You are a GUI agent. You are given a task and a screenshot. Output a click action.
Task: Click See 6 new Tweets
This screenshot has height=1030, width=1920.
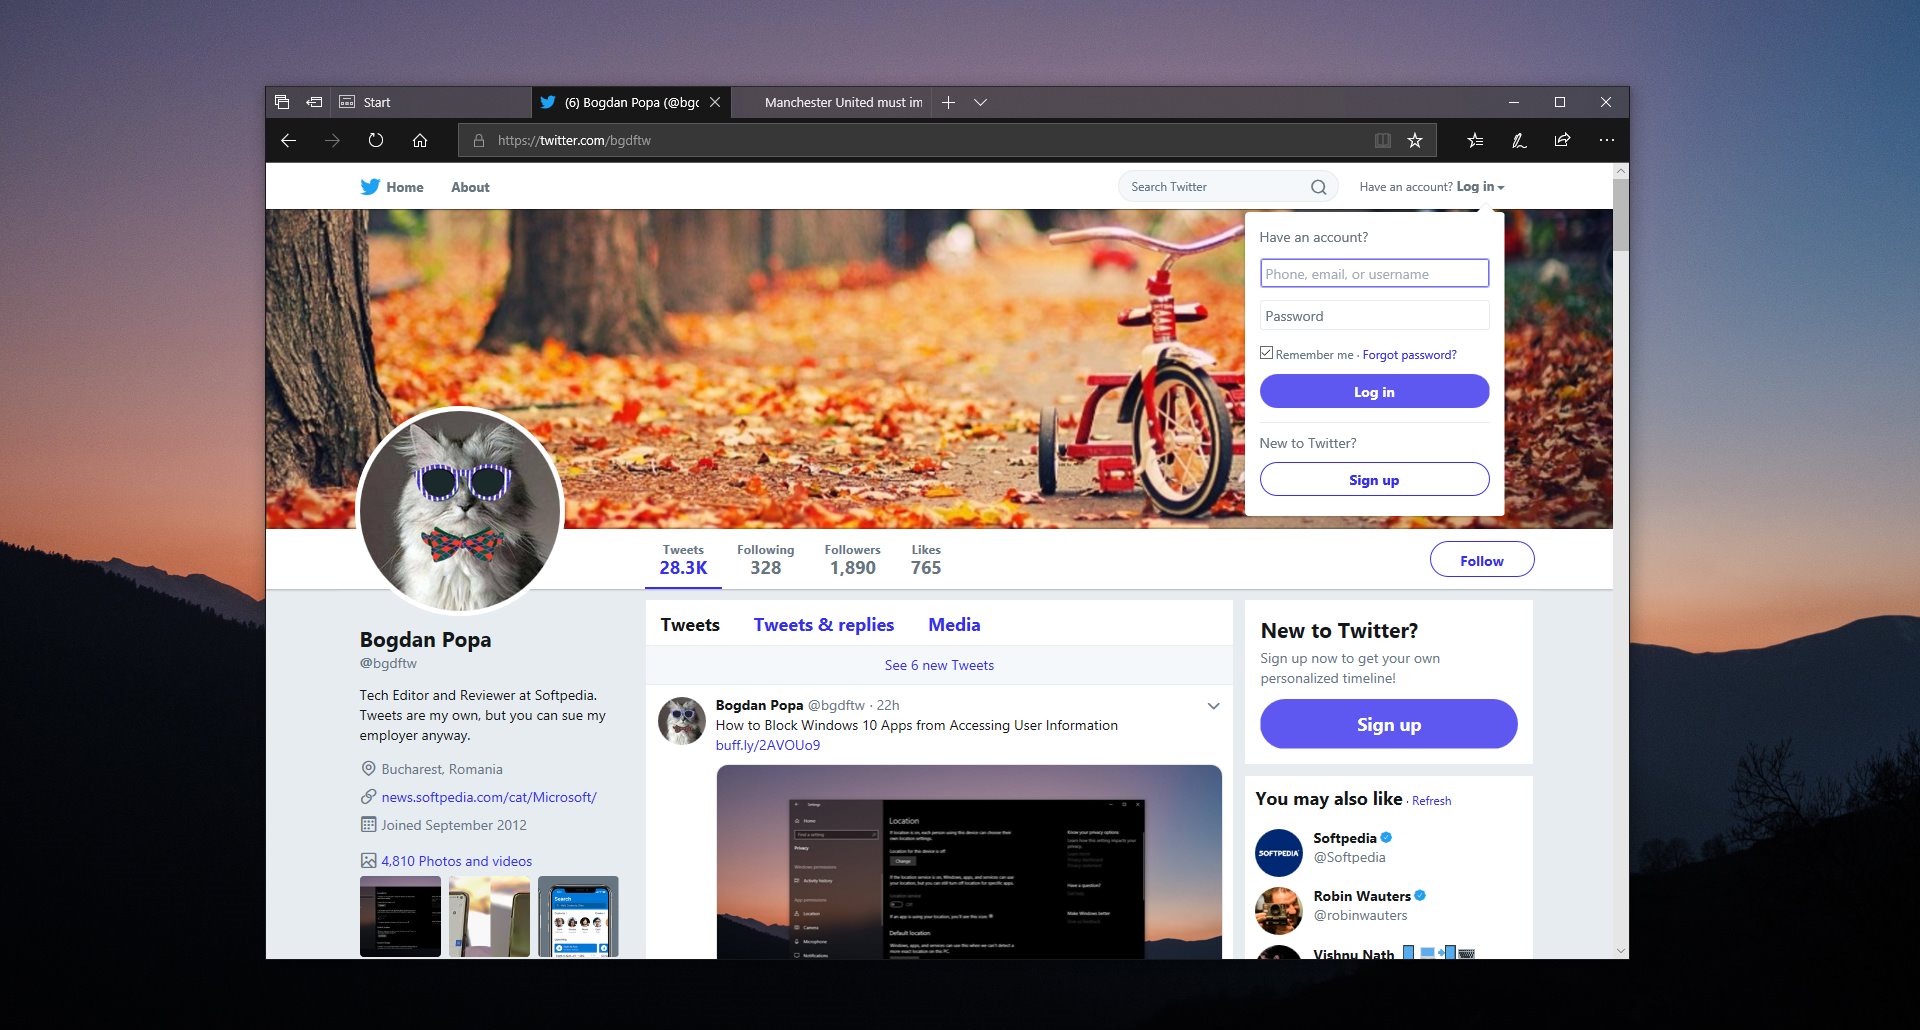click(939, 665)
